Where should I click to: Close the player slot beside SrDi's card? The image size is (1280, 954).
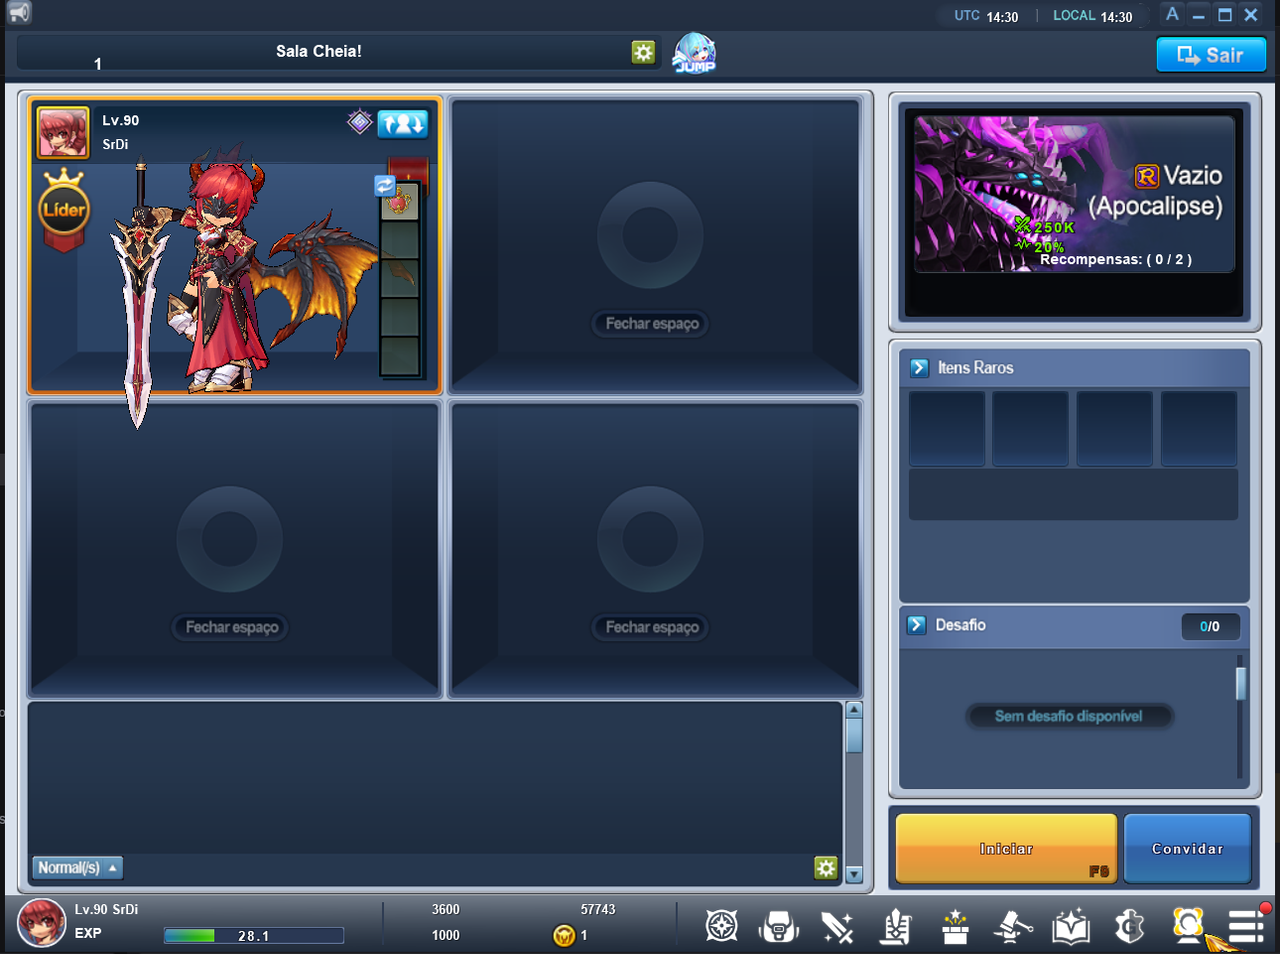pyautogui.click(x=652, y=324)
